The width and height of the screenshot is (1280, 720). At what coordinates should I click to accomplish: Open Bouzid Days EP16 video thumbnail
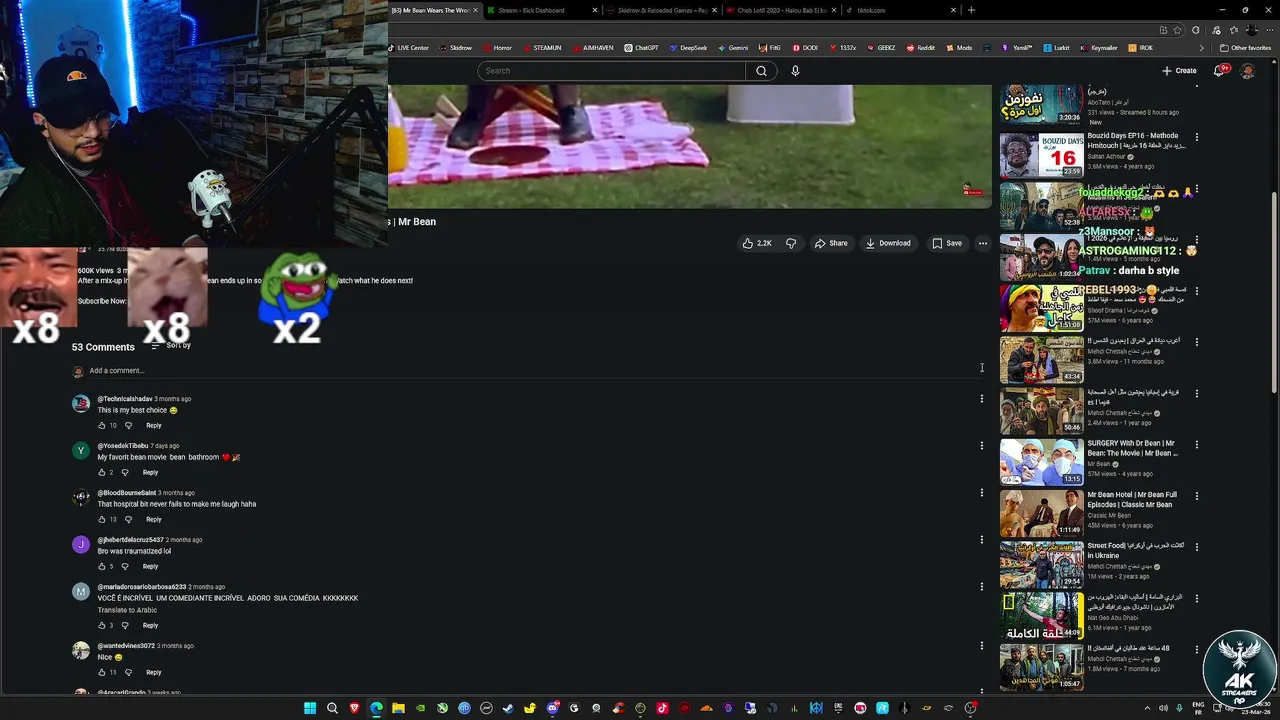click(x=1041, y=155)
